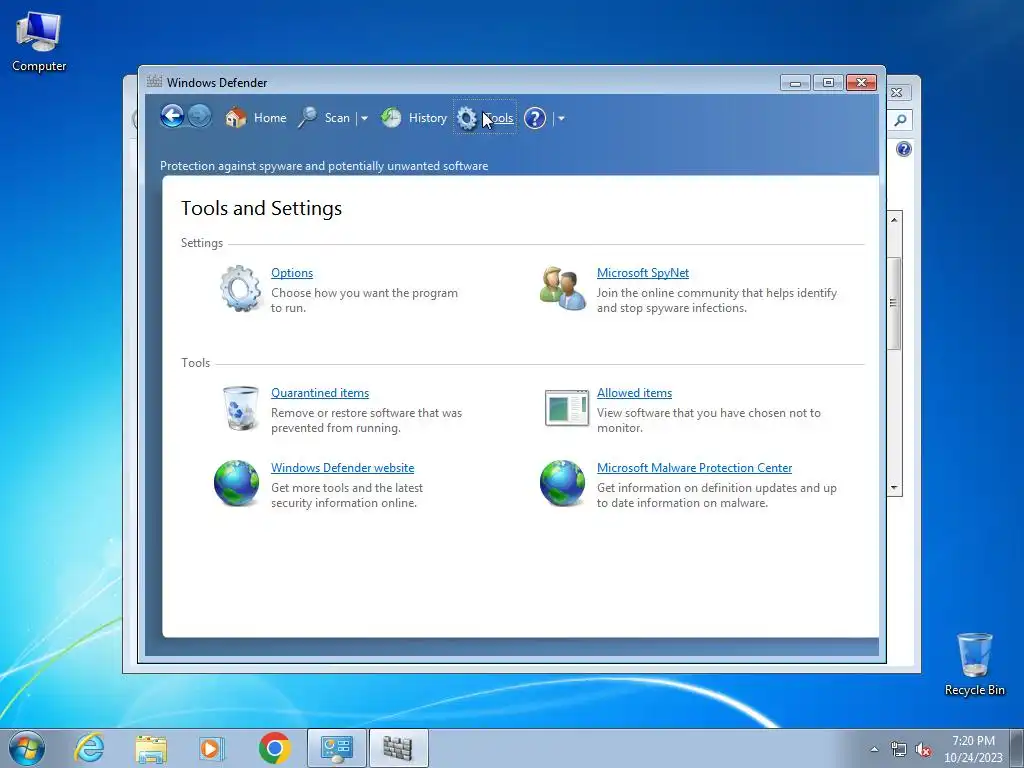Image resolution: width=1024 pixels, height=768 pixels.
Task: Click the globe beside Windows Defender website
Action: [x=236, y=483]
